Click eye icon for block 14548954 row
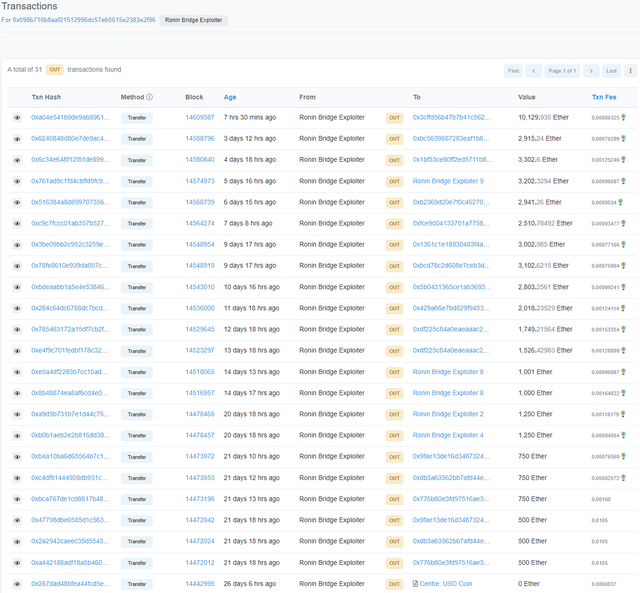 click(x=17, y=245)
